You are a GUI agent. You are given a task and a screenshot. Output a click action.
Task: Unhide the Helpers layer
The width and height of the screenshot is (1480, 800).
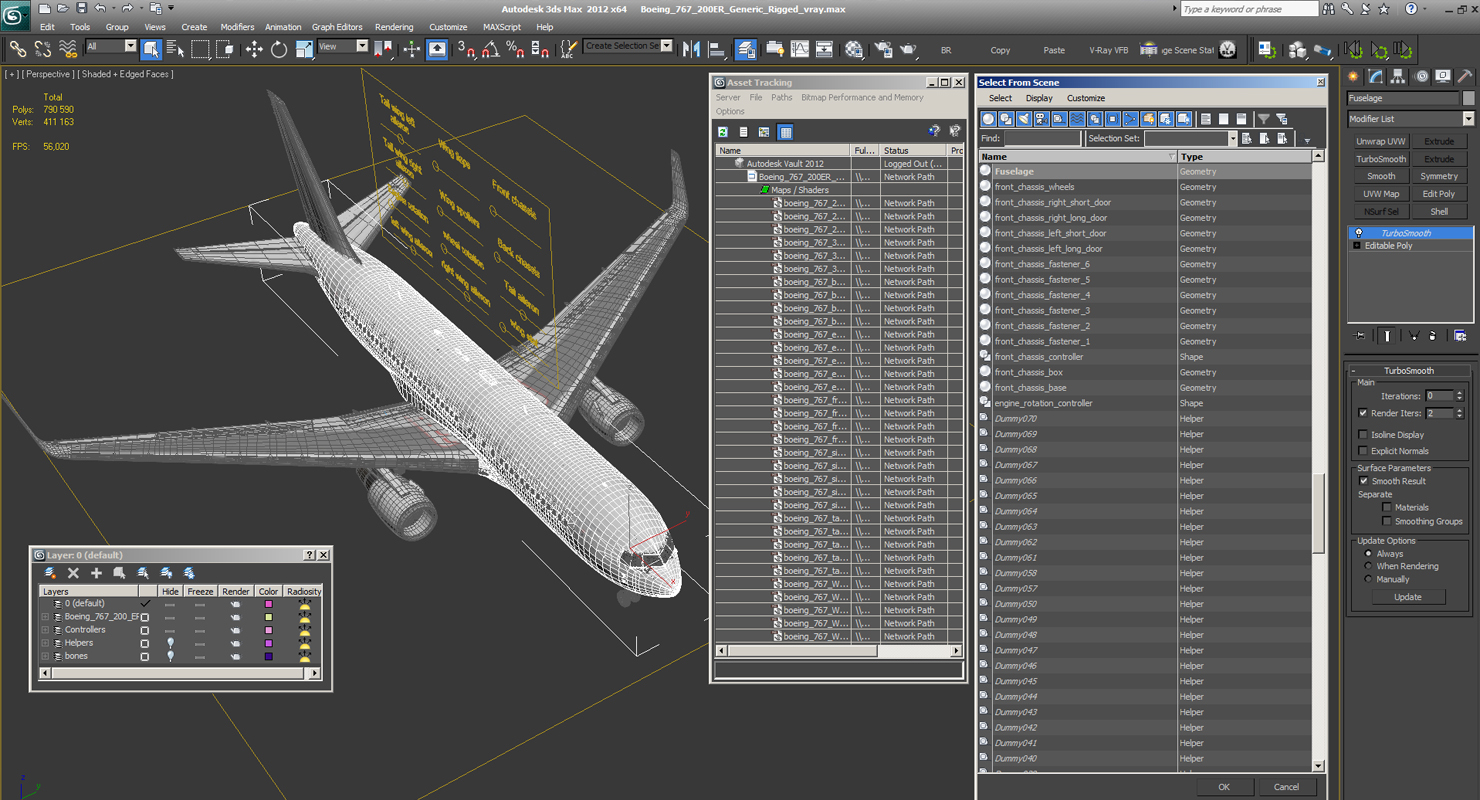(x=170, y=643)
